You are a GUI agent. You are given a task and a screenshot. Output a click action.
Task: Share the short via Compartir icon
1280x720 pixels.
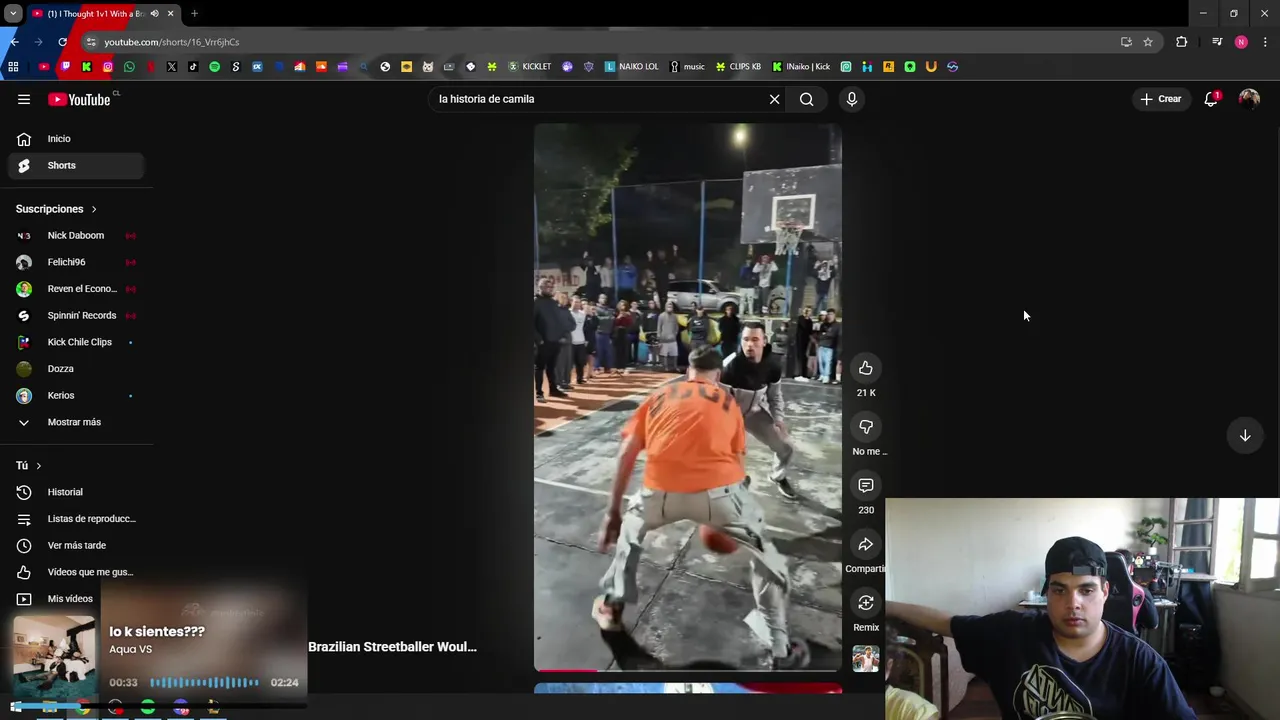866,544
